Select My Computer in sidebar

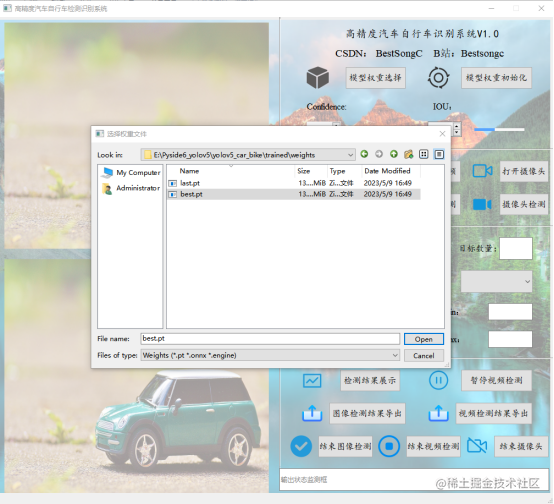click(131, 172)
